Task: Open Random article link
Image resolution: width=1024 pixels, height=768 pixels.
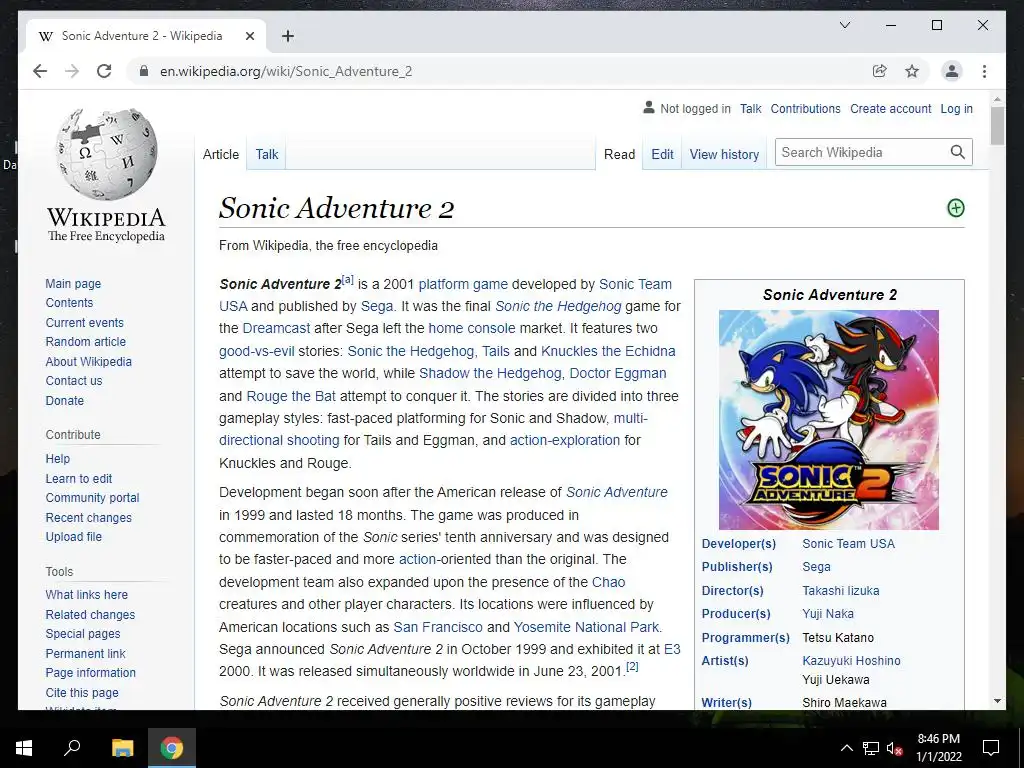Action: coord(86,342)
